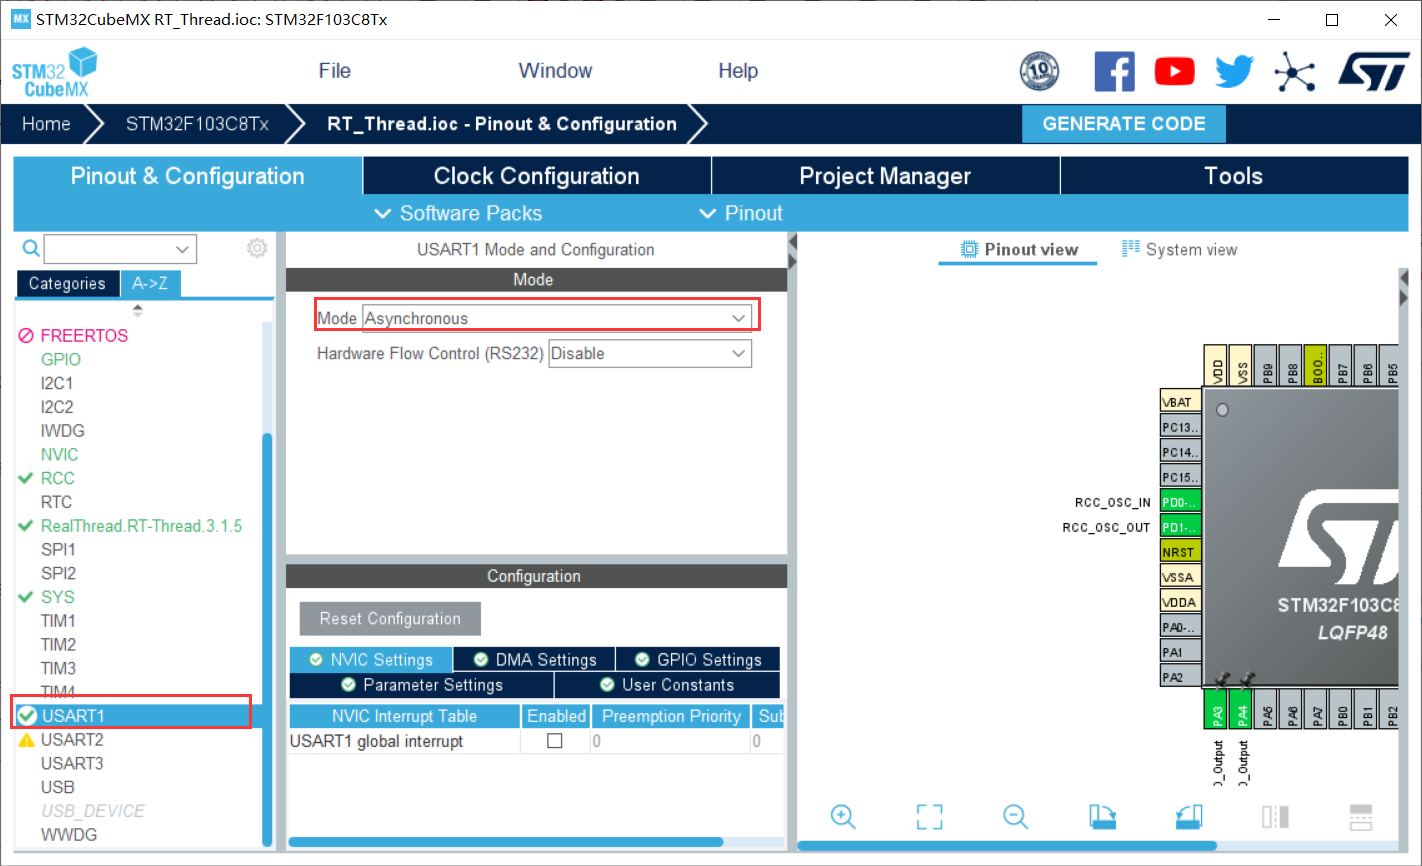
Task: Open the Window menu
Action: click(x=555, y=71)
